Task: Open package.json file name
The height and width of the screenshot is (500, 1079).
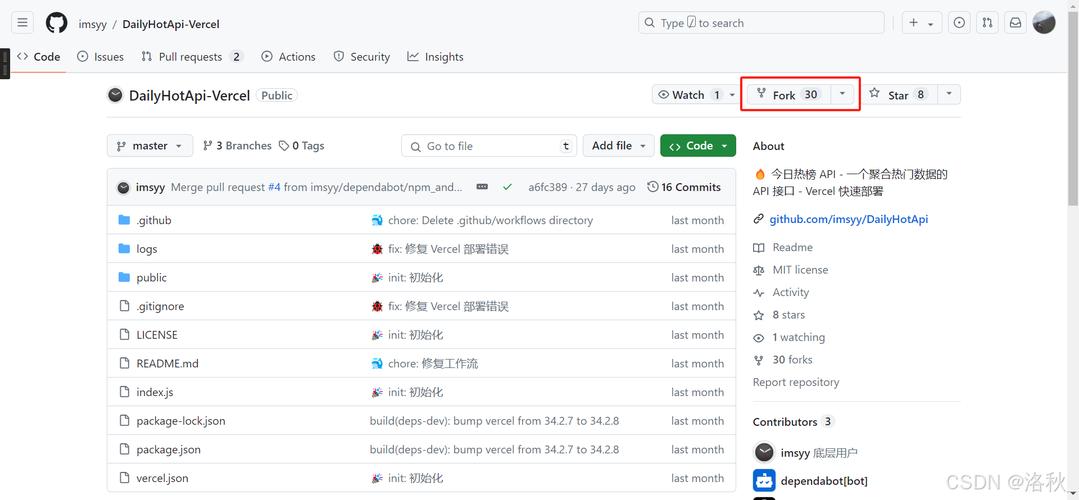Action: 169,450
